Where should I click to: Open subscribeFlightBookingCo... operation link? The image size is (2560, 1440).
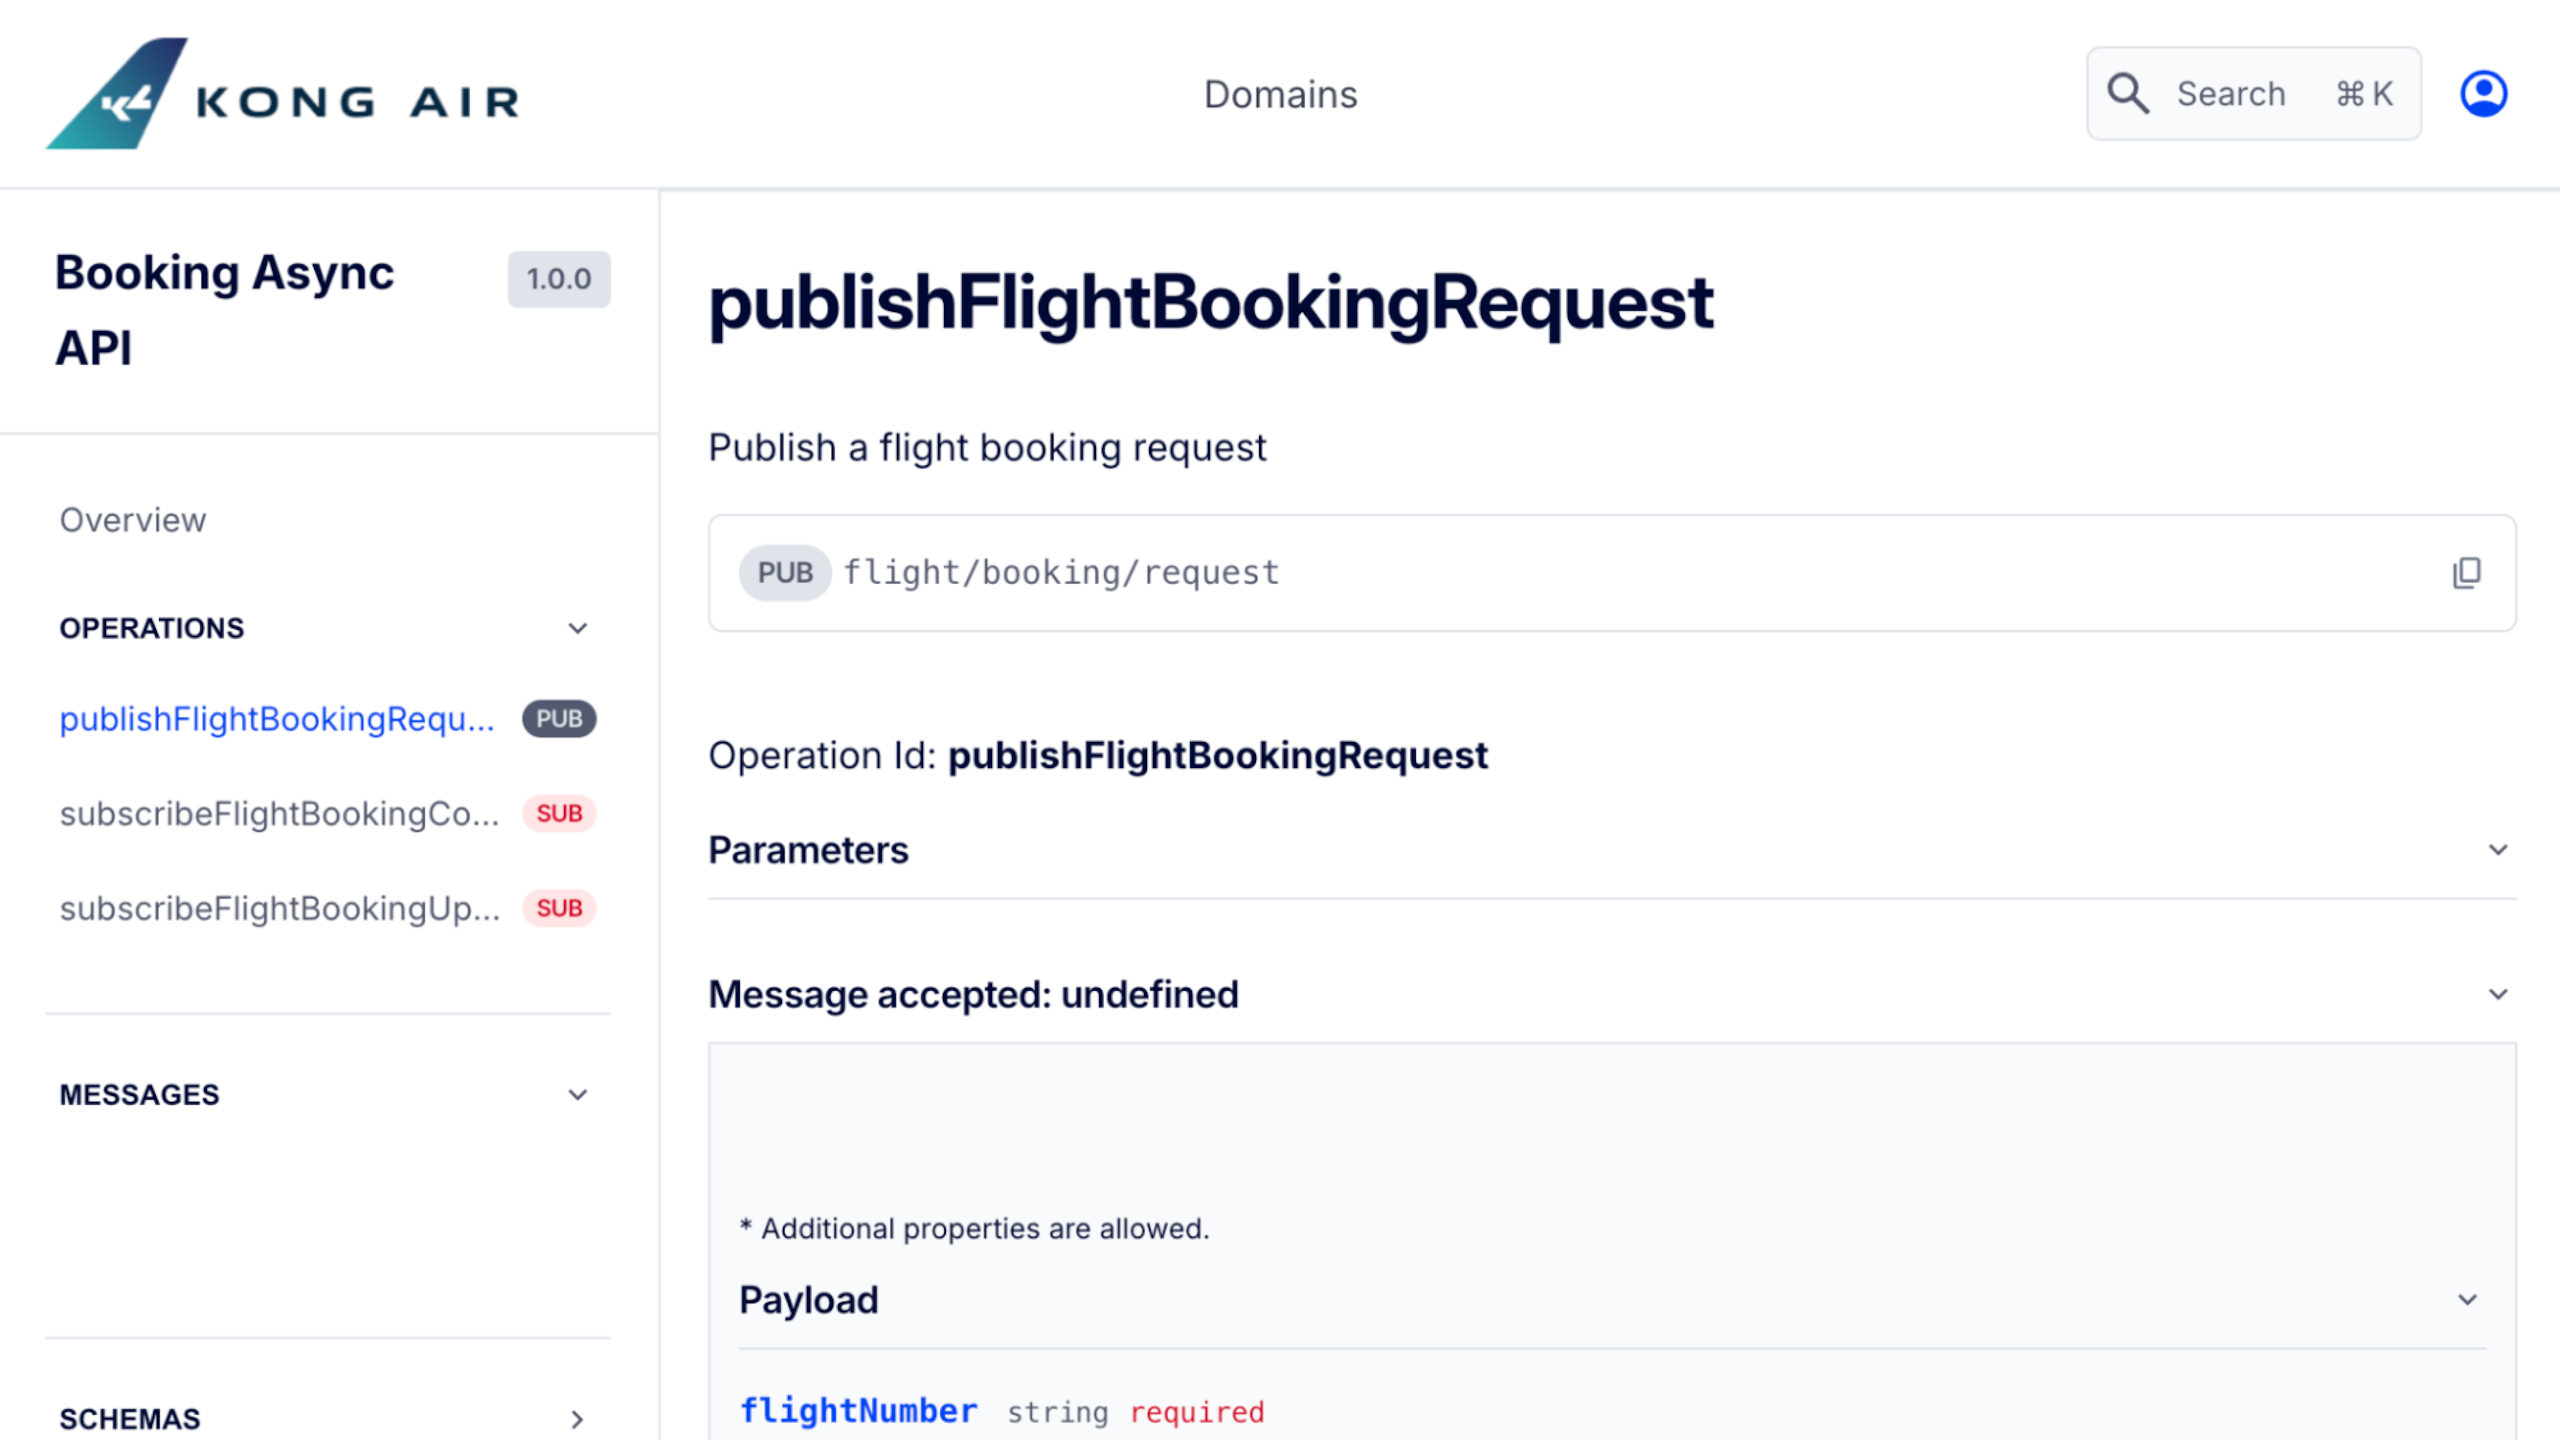pos(279,814)
